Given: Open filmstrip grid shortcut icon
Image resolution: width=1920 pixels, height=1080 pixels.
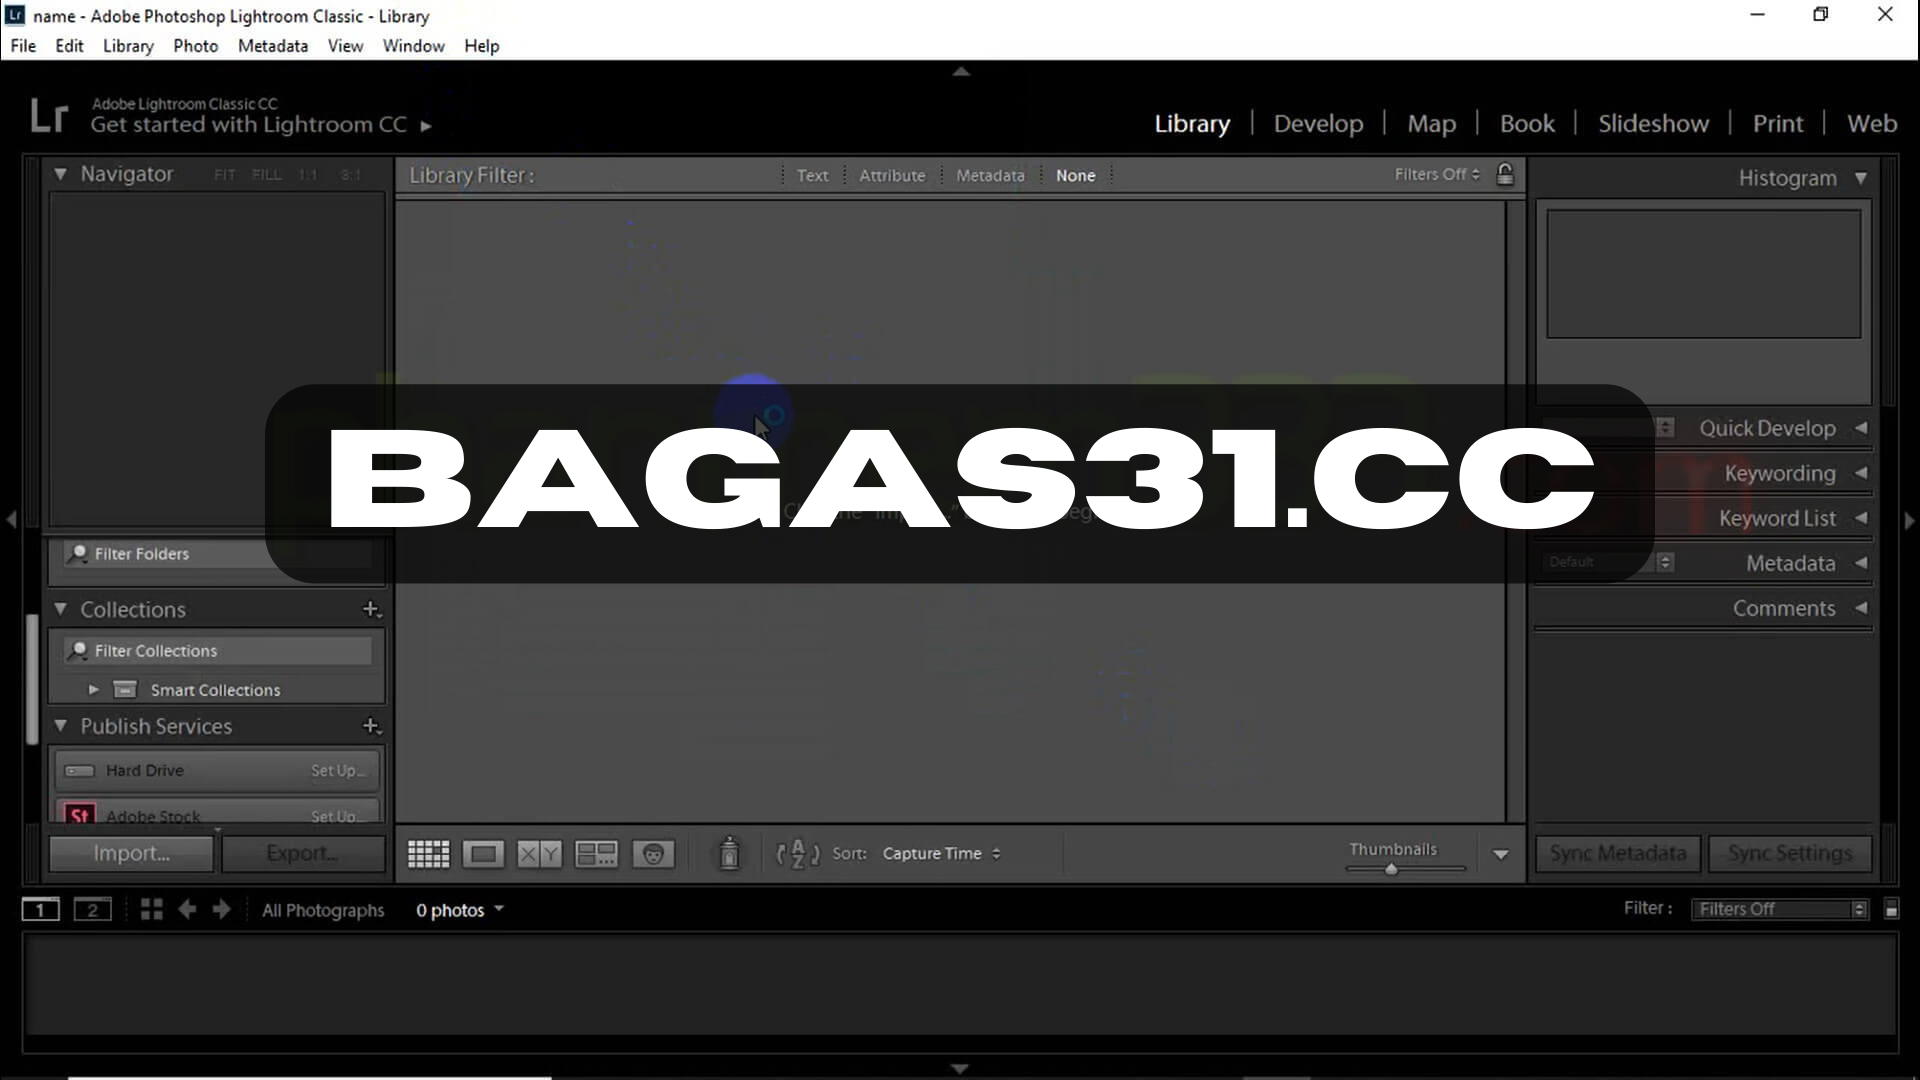Looking at the screenshot, I should (x=151, y=909).
